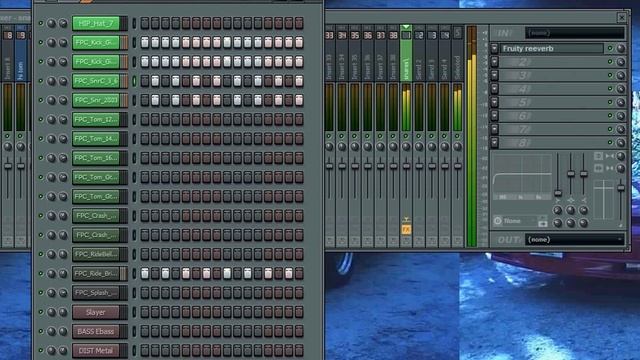This screenshot has width=640, height=360.
Task: Click the FPC_RideBell channel button
Action: click(96, 254)
